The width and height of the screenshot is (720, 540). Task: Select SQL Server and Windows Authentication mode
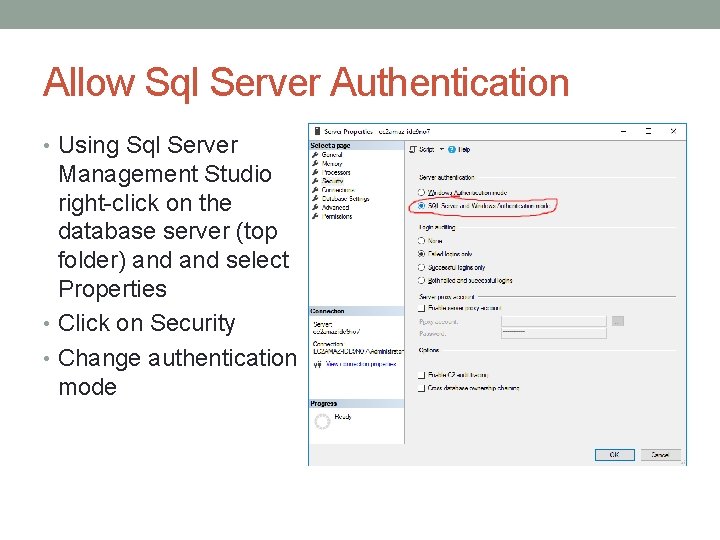coord(421,206)
